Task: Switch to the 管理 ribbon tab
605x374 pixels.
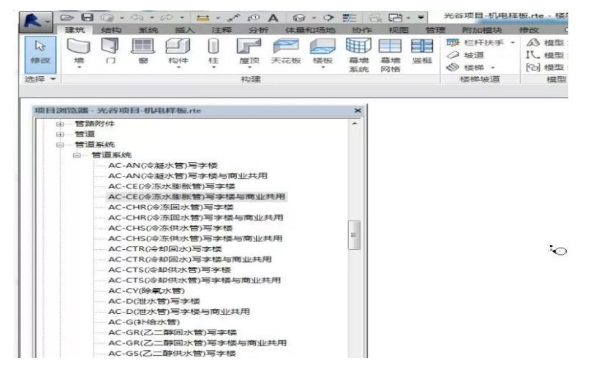Action: pyautogui.click(x=435, y=30)
